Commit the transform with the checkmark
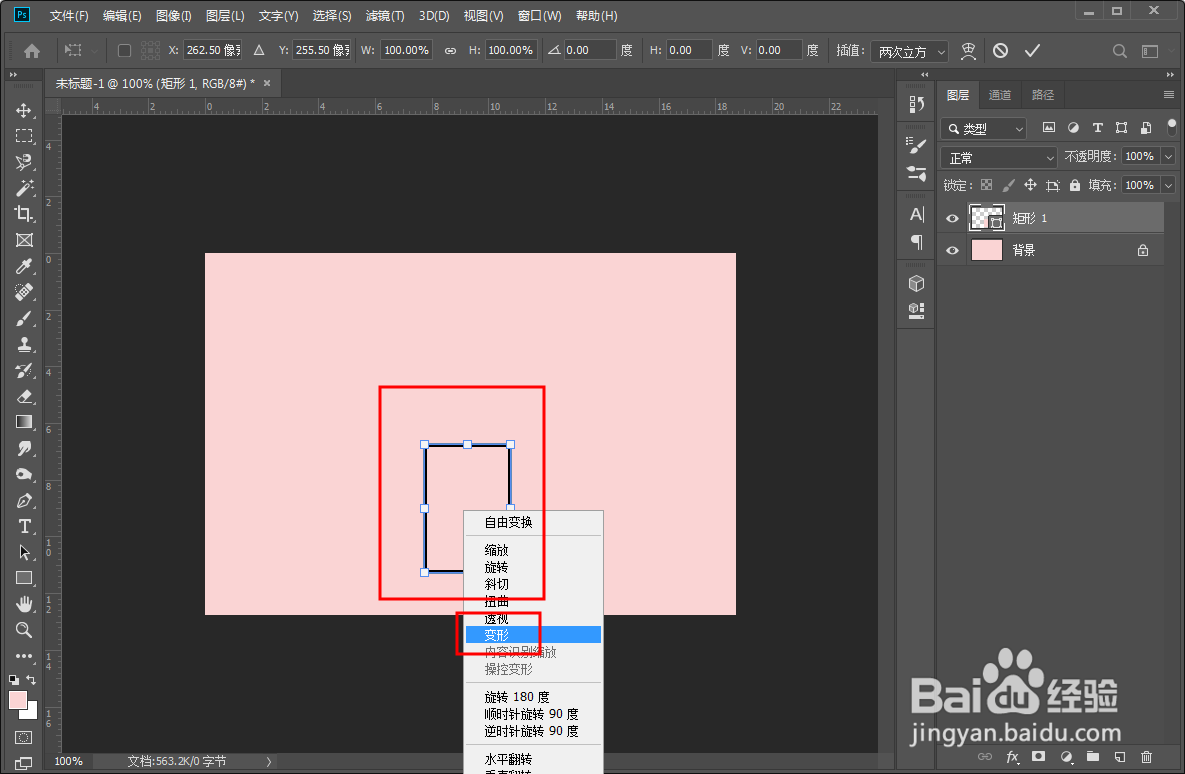The image size is (1185, 774). tap(1032, 51)
